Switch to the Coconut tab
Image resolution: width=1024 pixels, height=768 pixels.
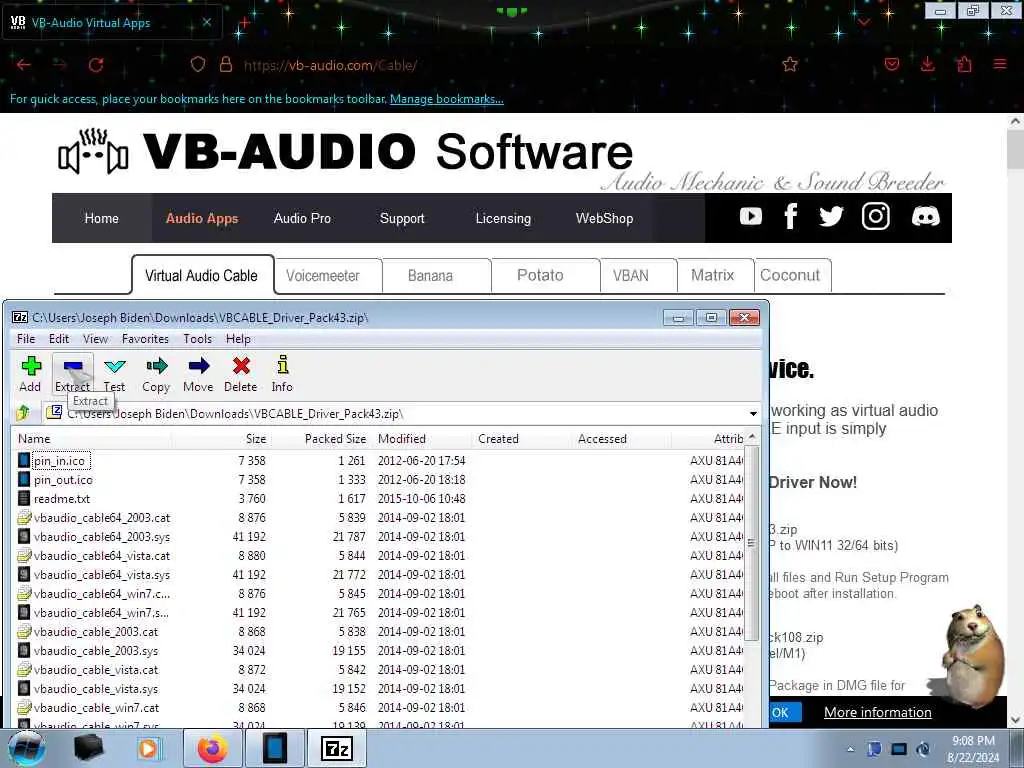[x=792, y=276]
